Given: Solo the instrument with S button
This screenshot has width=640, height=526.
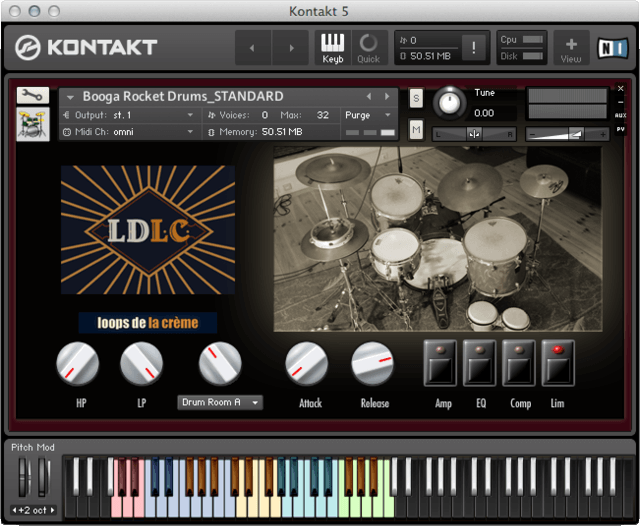Looking at the screenshot, I should tap(416, 97).
